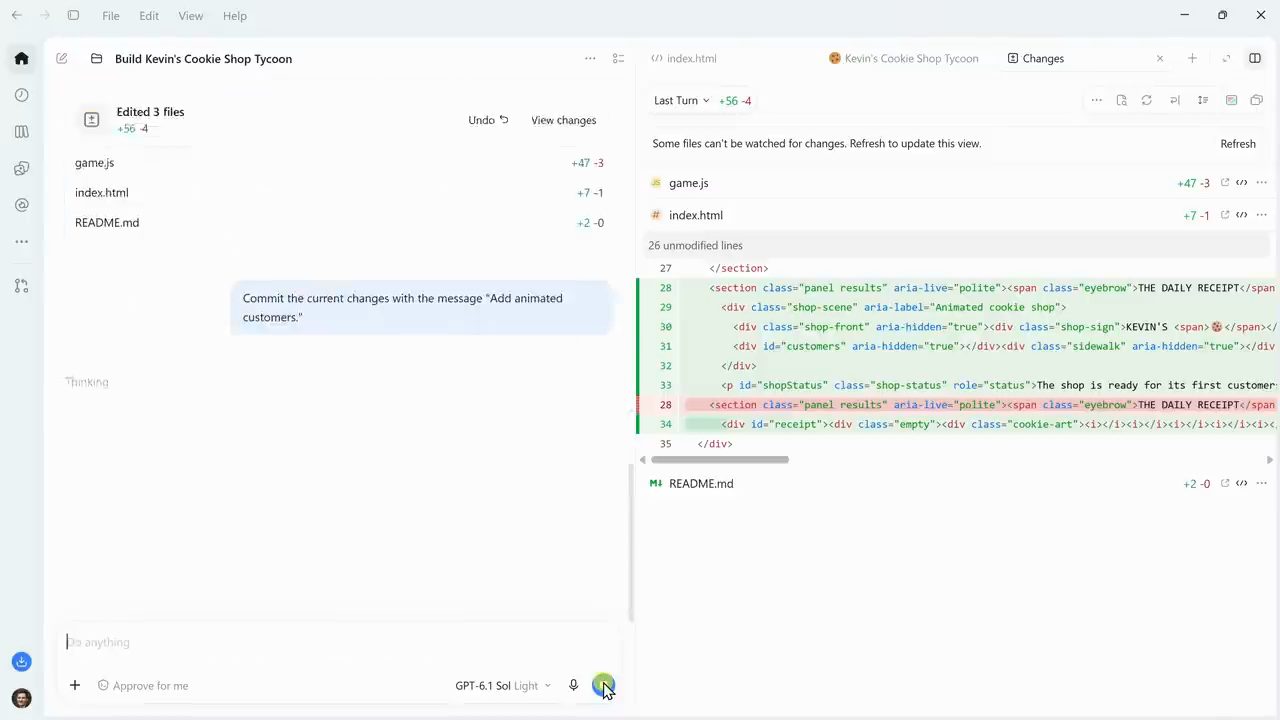Image resolution: width=1280 pixels, height=720 pixels.
Task: Click the View changes button
Action: (x=563, y=120)
